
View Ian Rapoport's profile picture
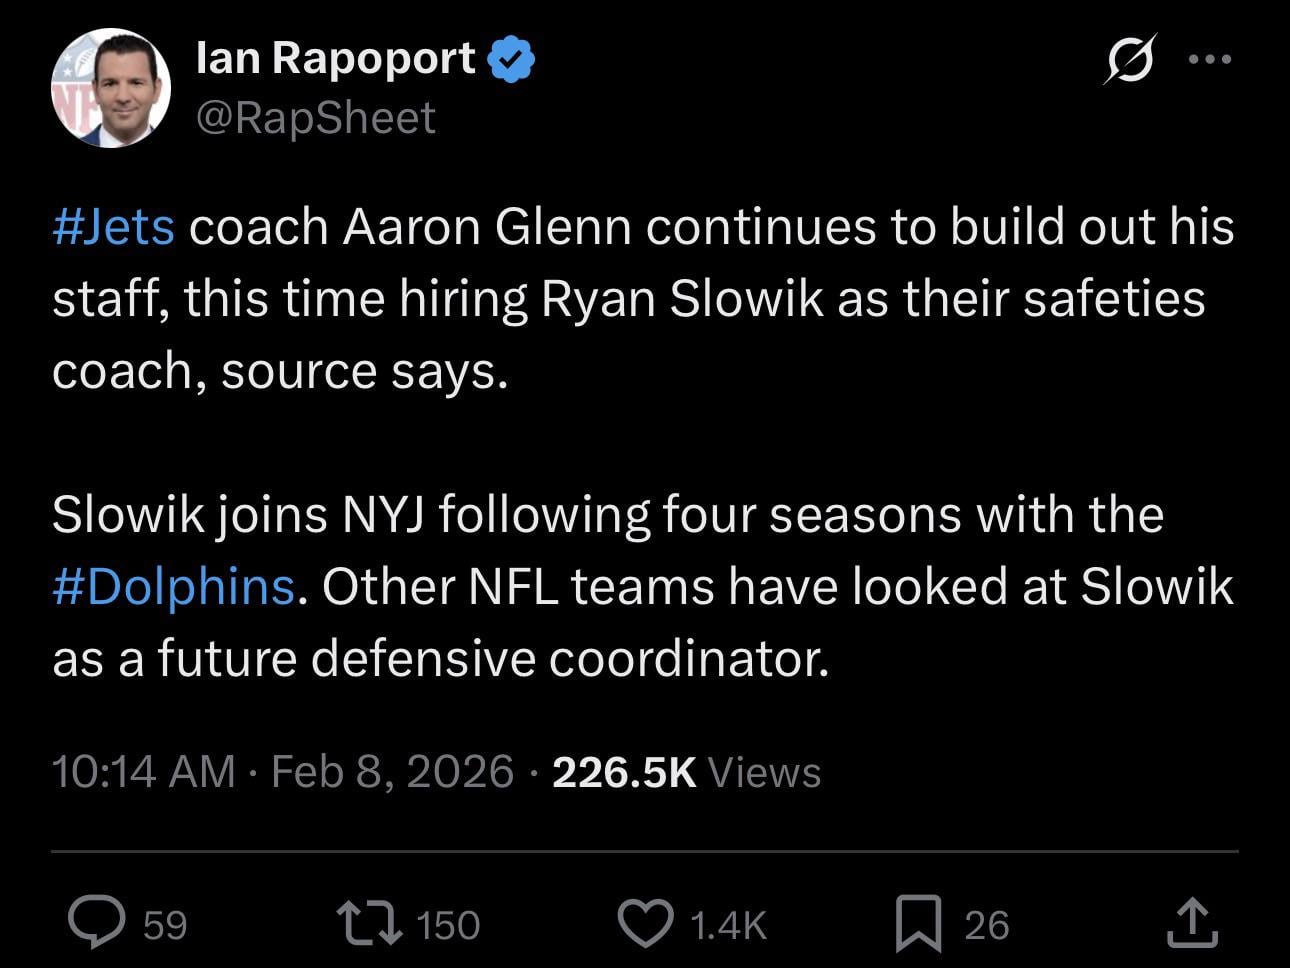click(110, 88)
